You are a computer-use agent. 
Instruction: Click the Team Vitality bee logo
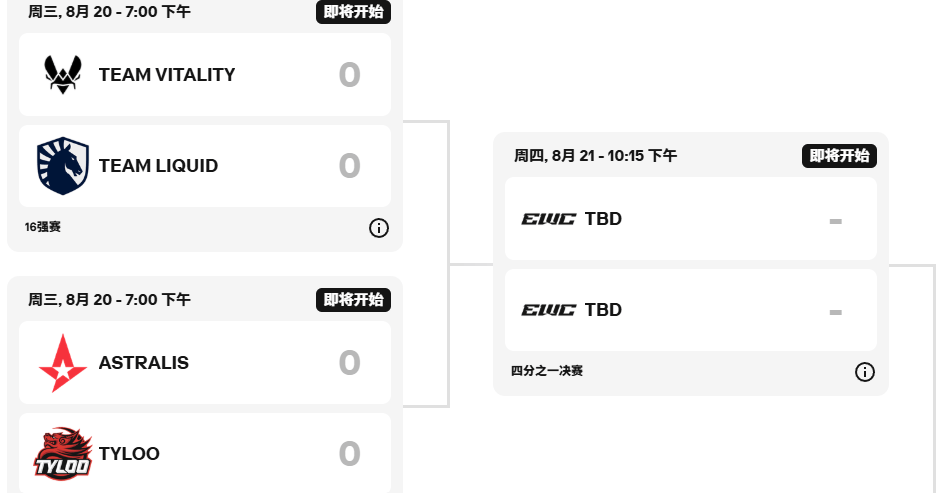pyautogui.click(x=62, y=74)
